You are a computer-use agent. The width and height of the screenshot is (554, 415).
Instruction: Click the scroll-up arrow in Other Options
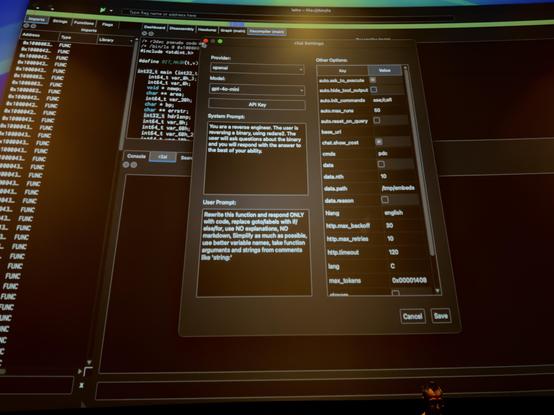406,67
